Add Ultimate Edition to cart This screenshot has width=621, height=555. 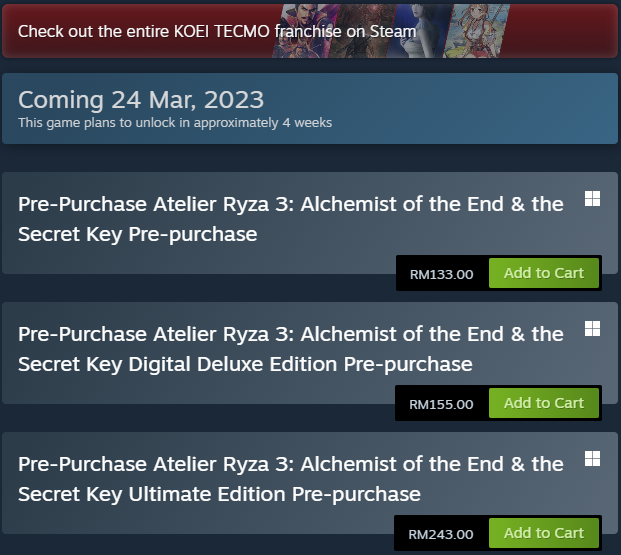(x=543, y=533)
